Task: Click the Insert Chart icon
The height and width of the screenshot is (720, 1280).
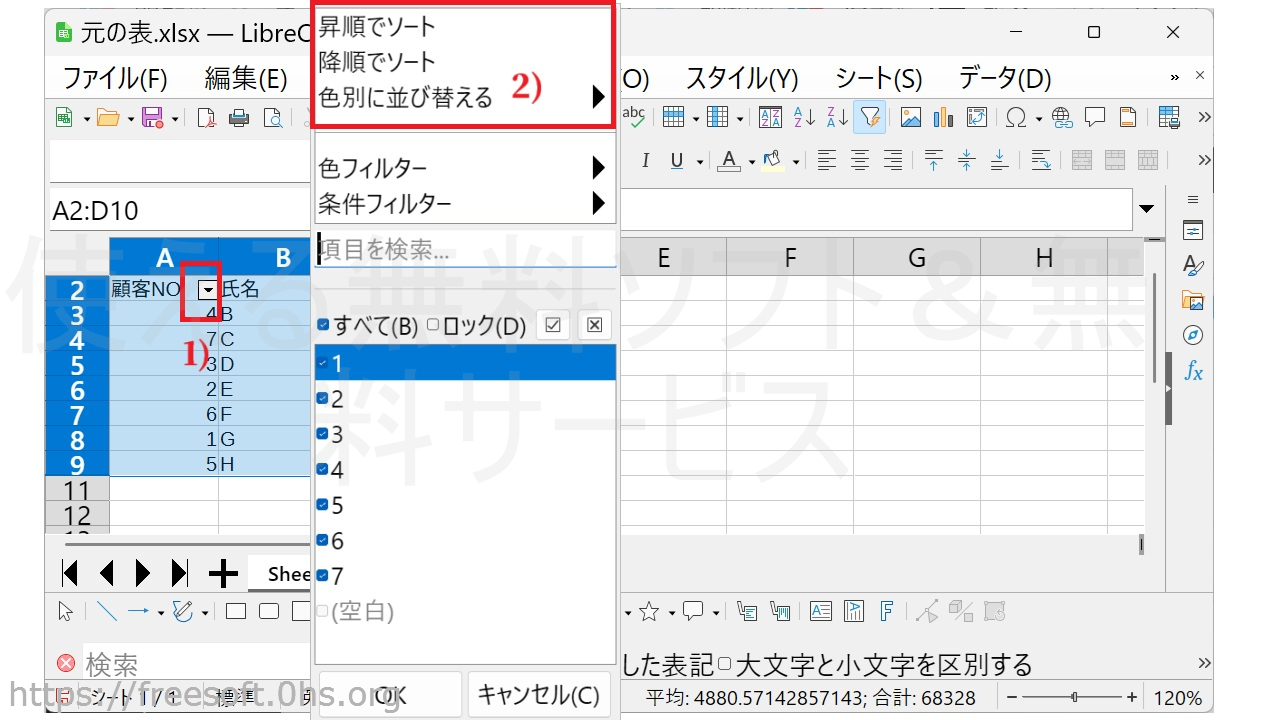Action: pyautogui.click(x=943, y=118)
